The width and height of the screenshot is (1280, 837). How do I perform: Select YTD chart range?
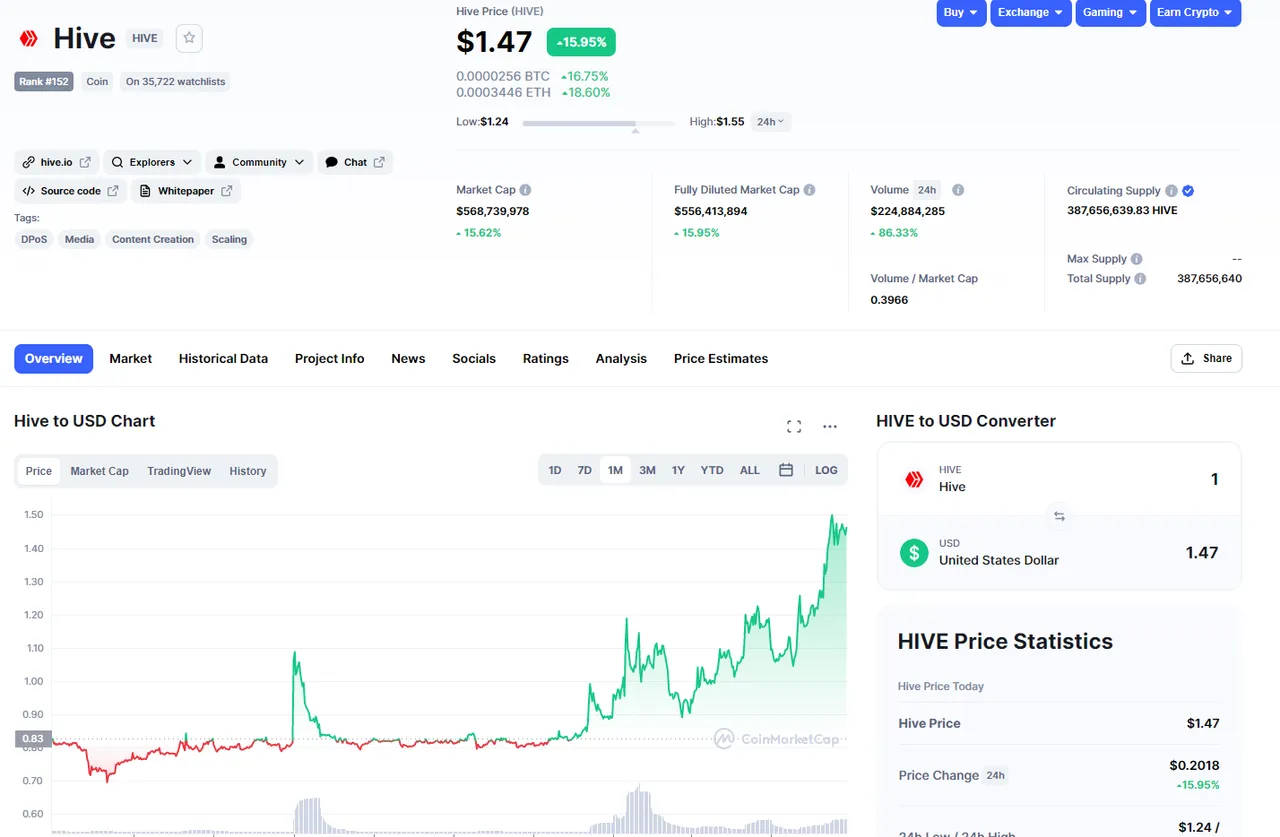[712, 470]
